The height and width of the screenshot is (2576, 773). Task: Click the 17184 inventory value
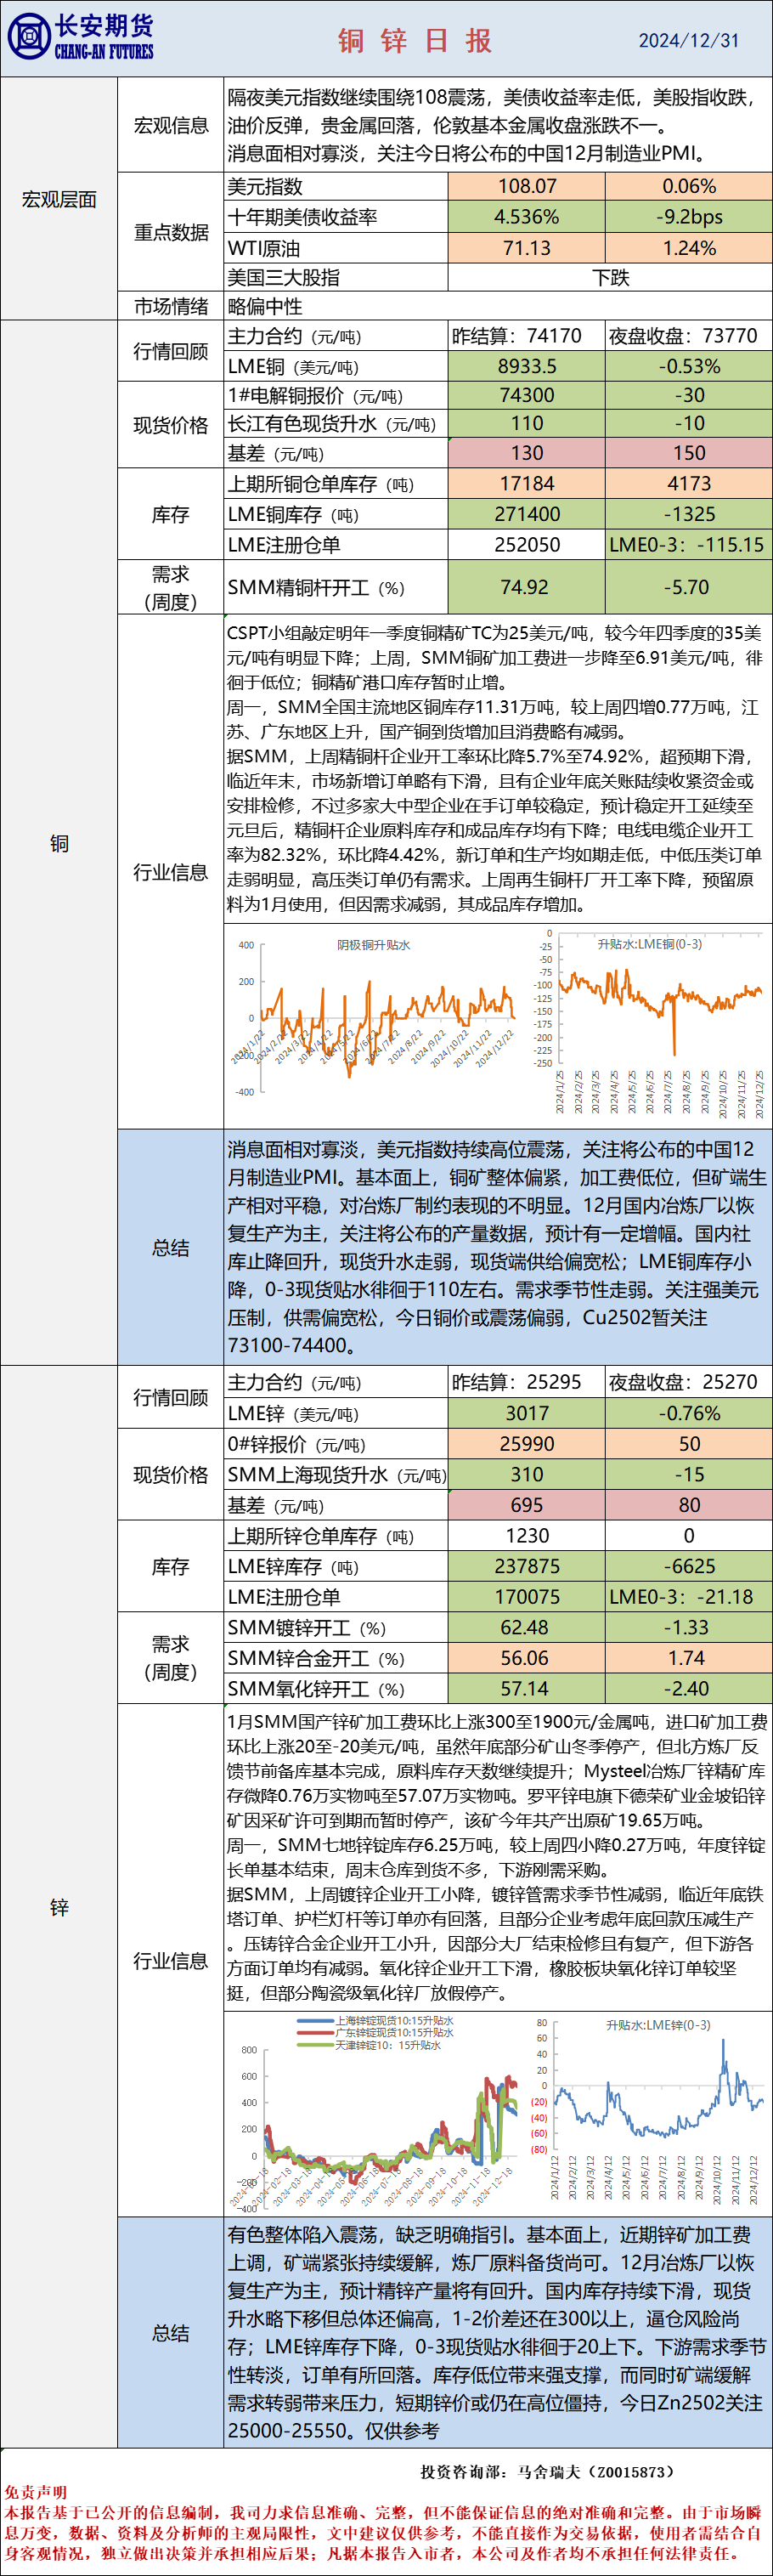[527, 484]
